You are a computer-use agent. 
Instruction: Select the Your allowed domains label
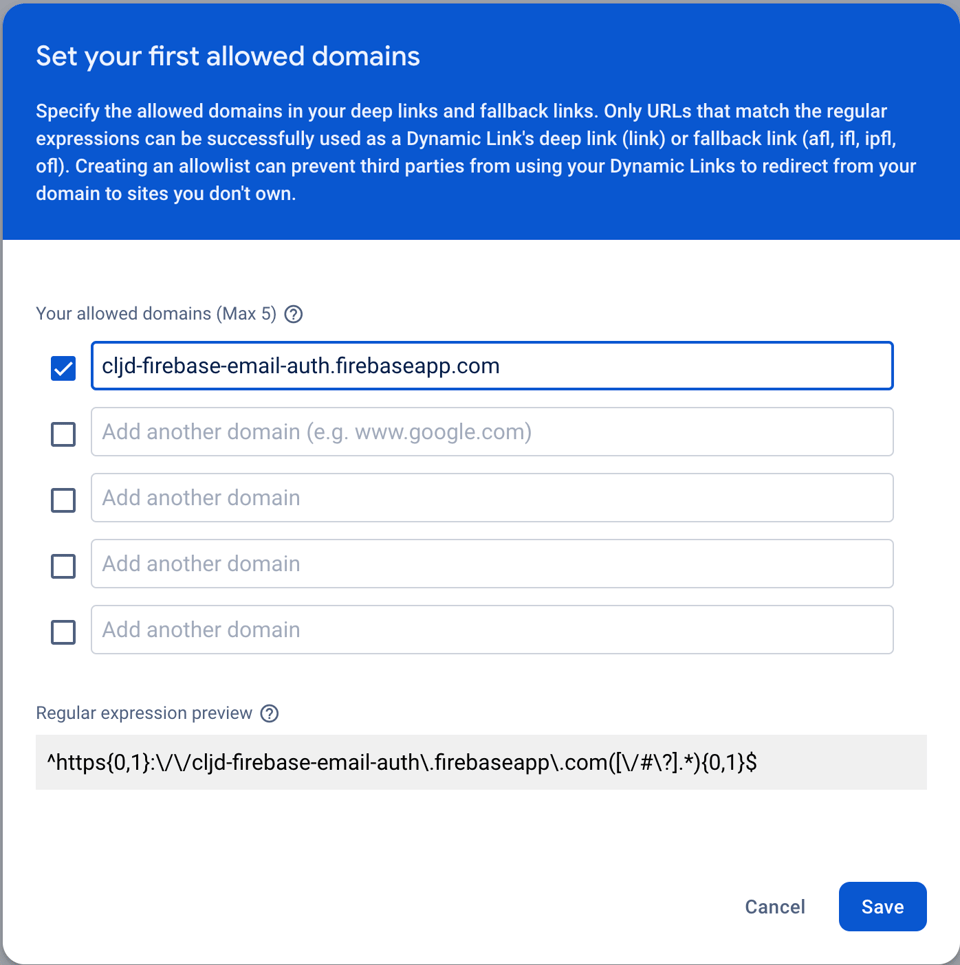click(x=155, y=313)
